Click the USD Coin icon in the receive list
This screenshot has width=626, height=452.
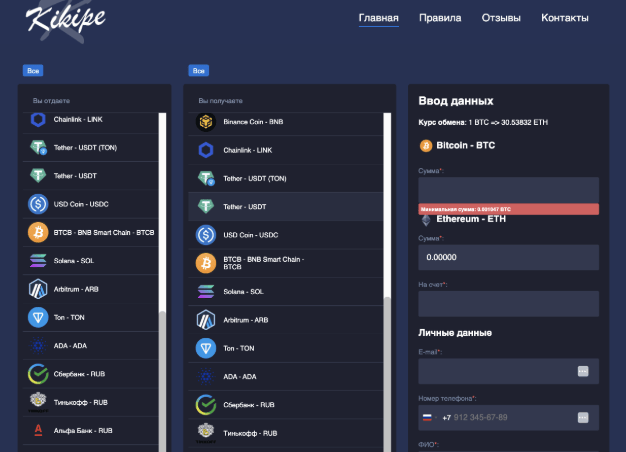206,235
